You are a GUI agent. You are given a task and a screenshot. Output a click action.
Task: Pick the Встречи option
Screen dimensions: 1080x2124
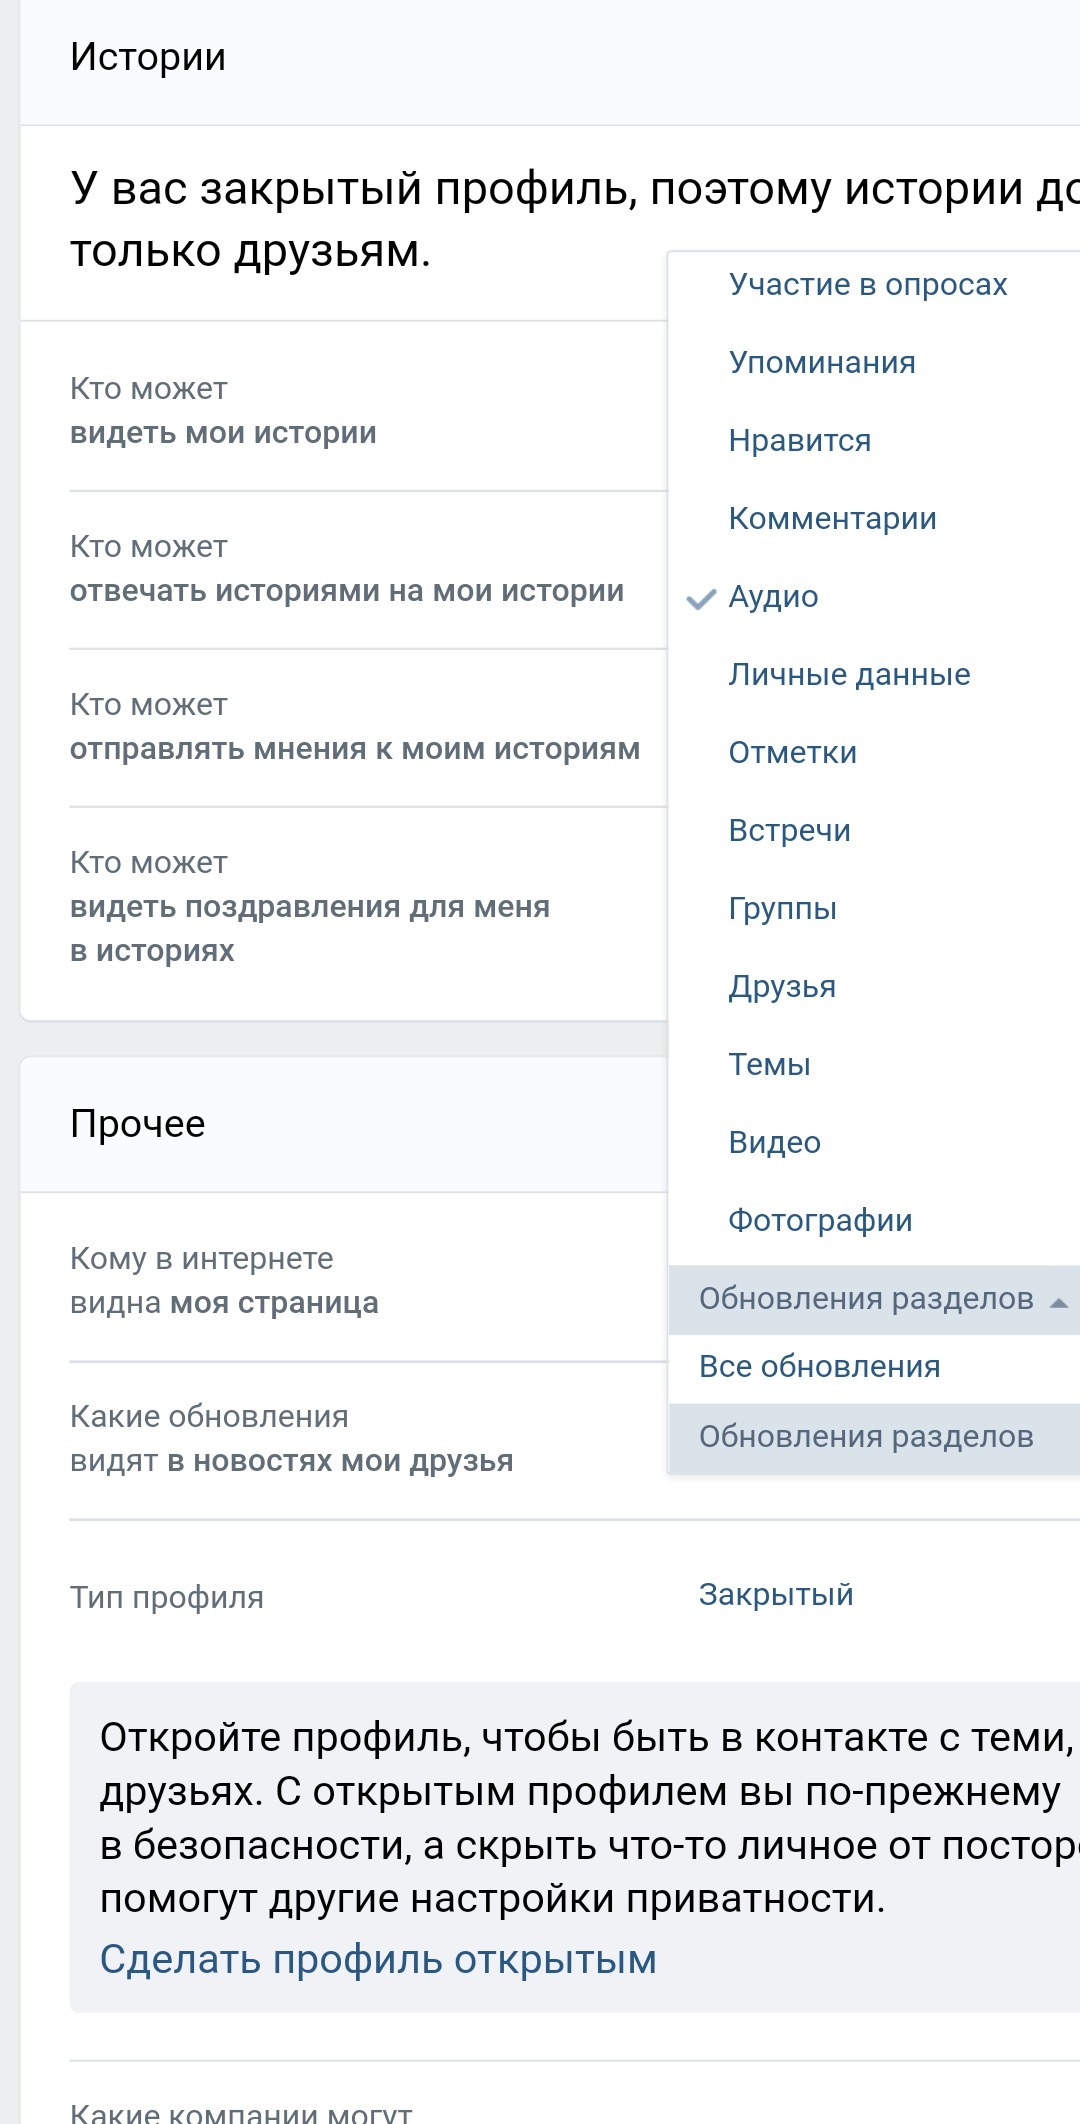(789, 831)
